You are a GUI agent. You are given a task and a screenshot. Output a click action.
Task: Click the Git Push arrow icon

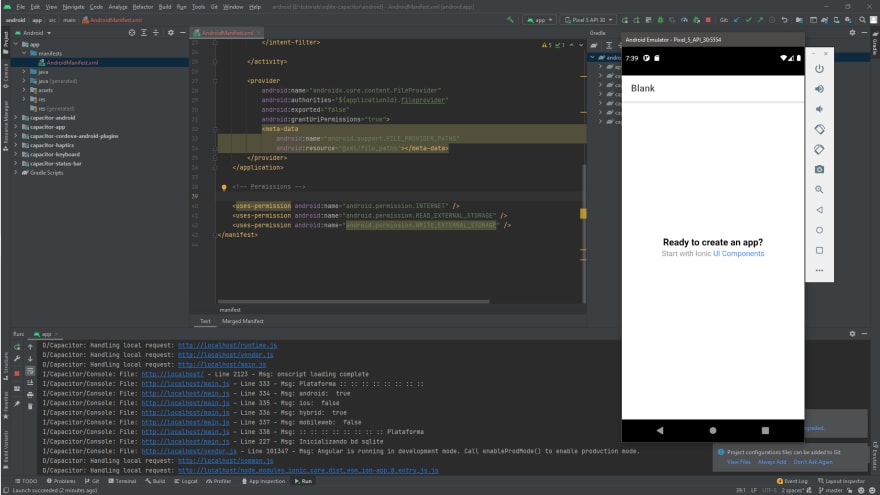761,20
